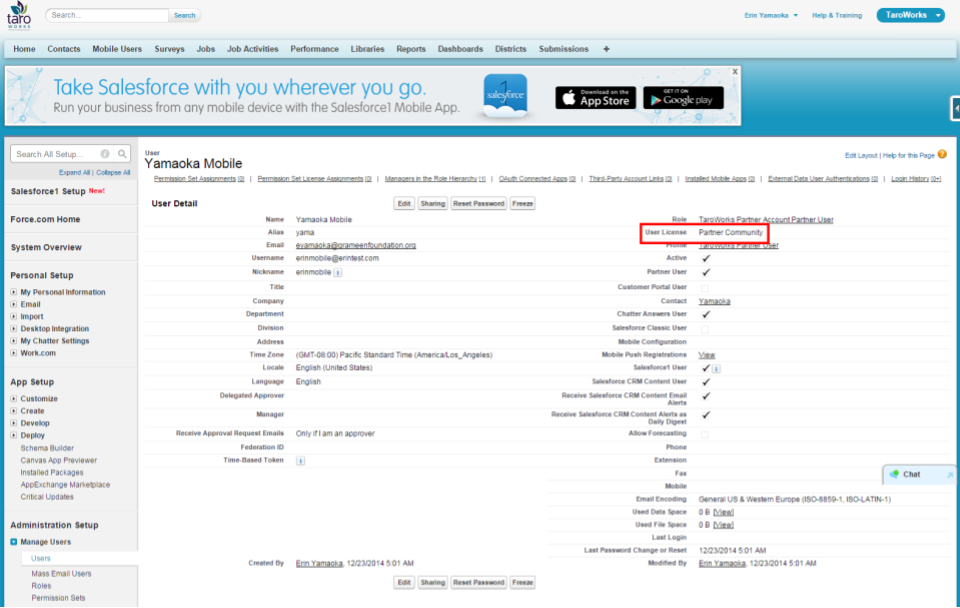Viewport: 960px width, 608px height.
Task: Expand the Customize node under App Setup
Action: tap(13, 399)
